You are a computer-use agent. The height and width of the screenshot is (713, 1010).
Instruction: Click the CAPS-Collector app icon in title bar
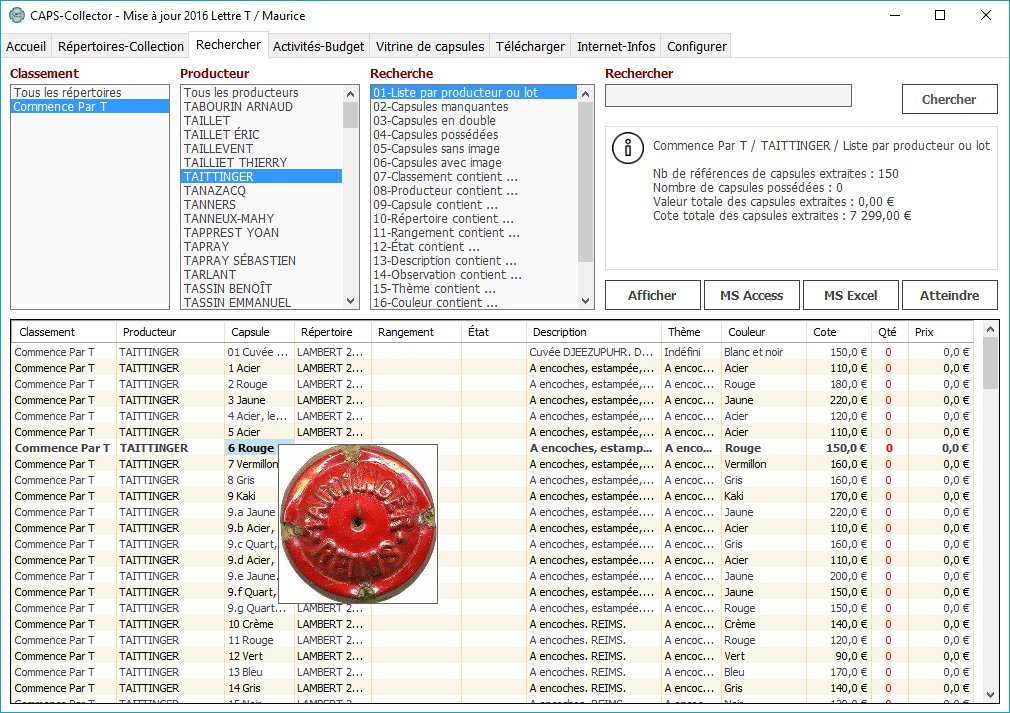point(17,15)
